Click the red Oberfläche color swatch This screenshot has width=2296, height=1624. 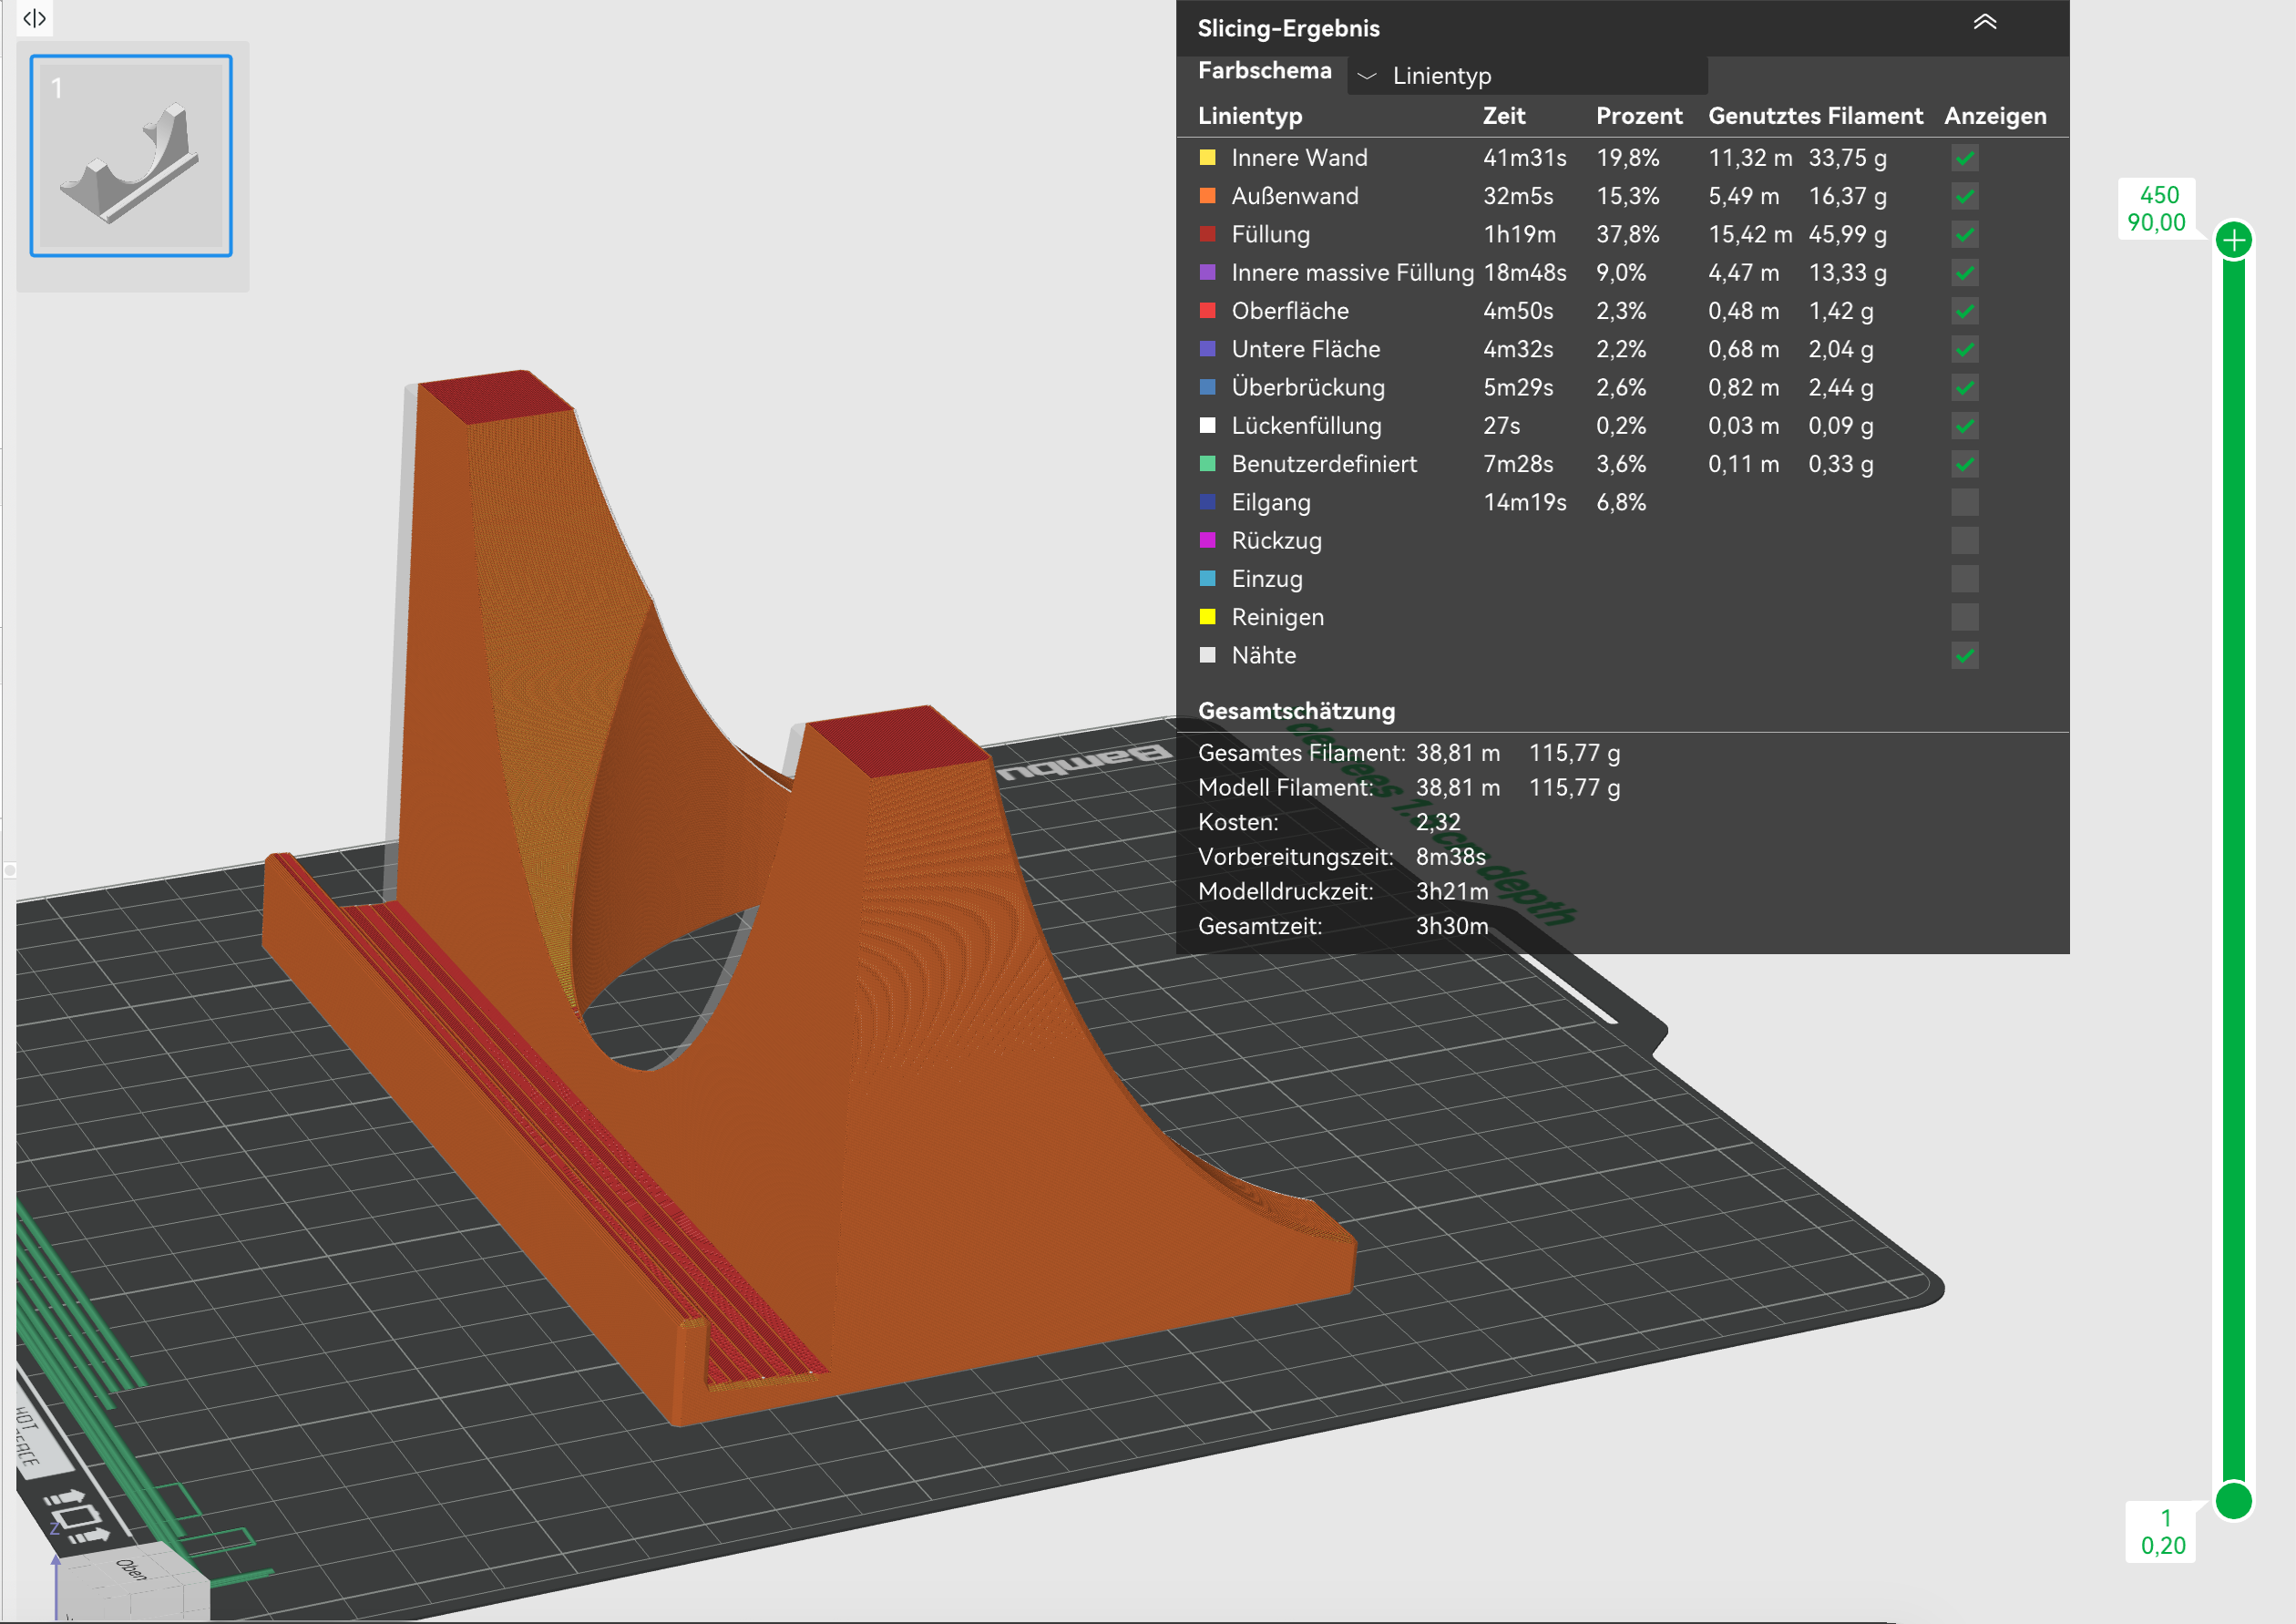pos(1207,310)
